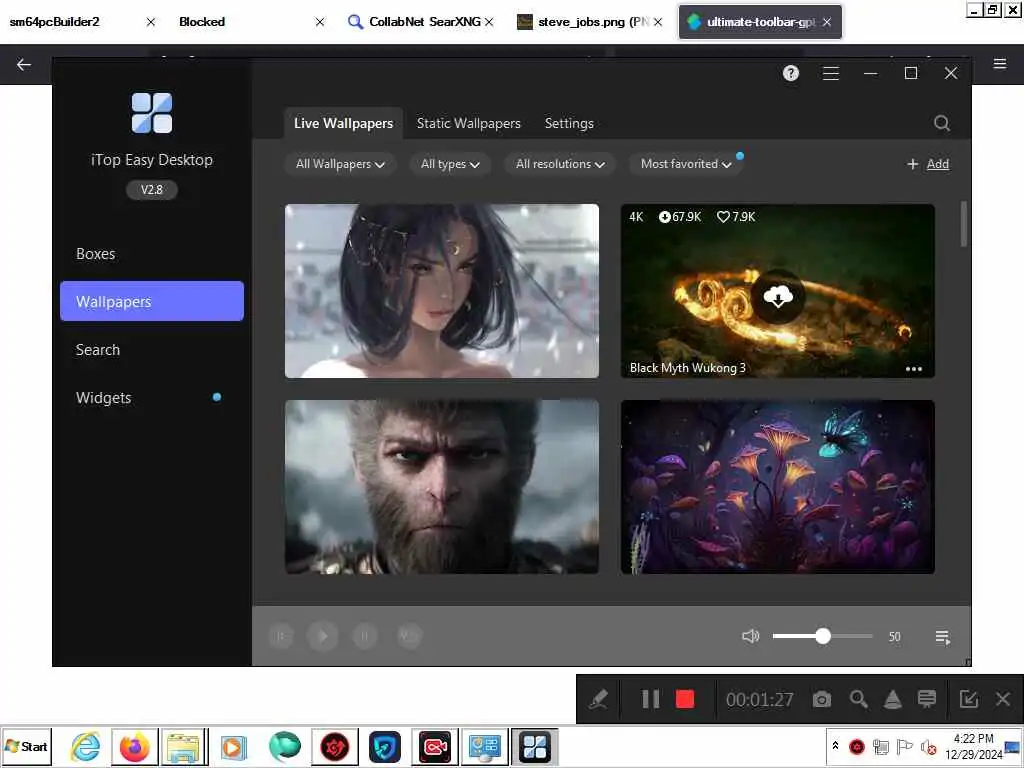Stop the screen recording with red button

(685, 699)
